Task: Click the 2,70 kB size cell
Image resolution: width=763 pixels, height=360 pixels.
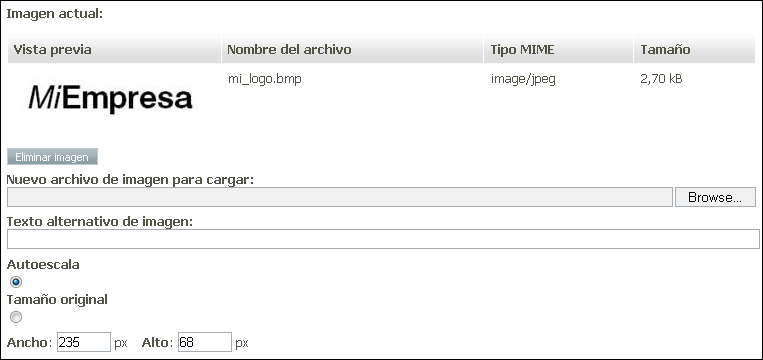Action: (x=661, y=79)
